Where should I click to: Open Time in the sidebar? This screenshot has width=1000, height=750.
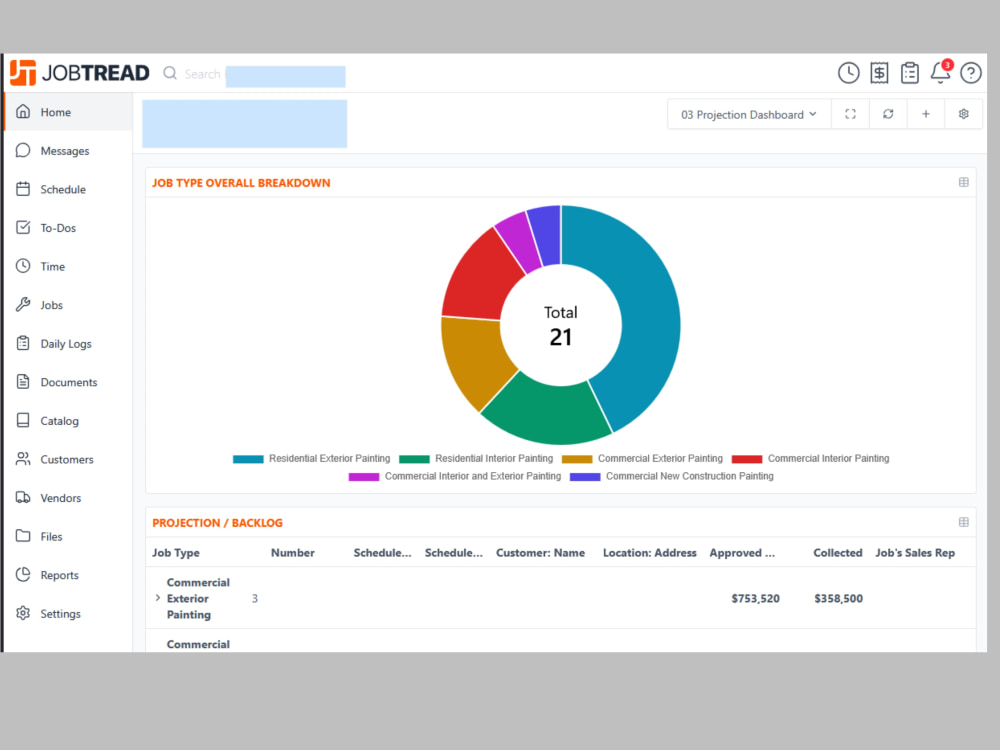68,267
